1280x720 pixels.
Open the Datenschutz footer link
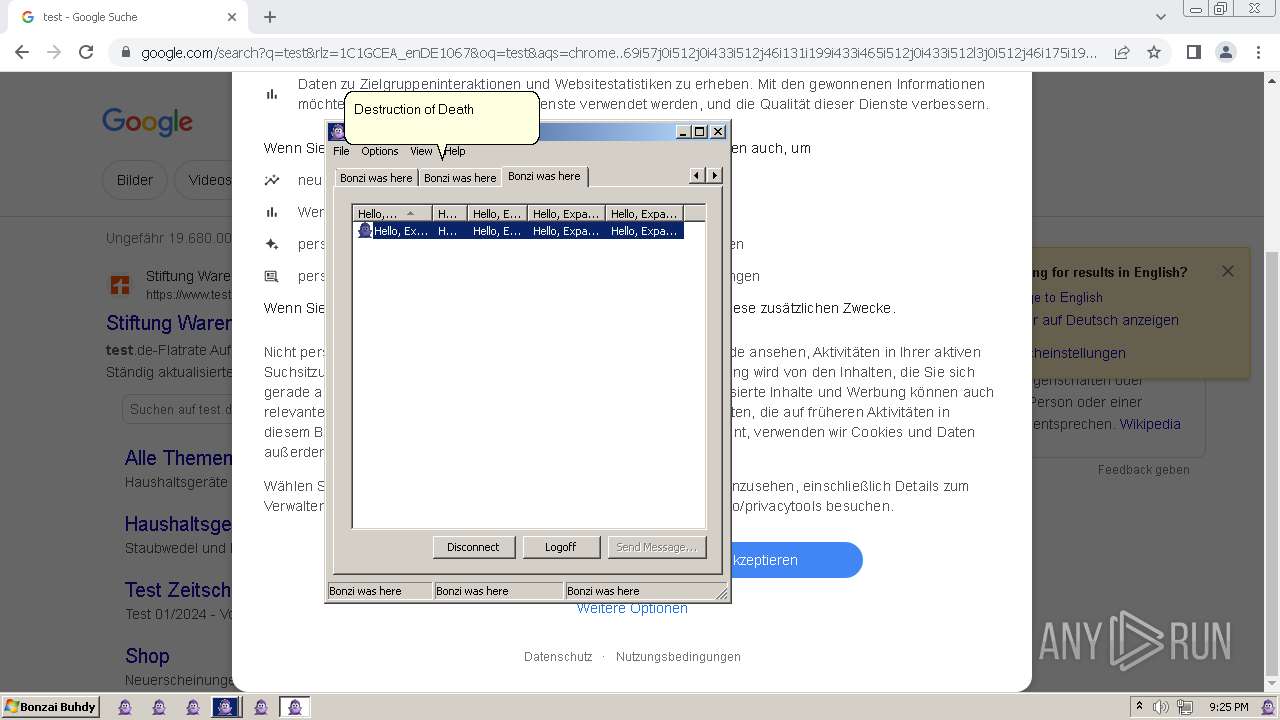click(558, 657)
